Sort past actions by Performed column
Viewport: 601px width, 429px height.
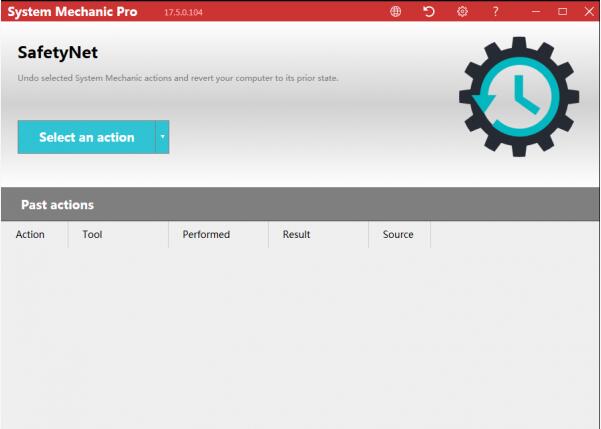point(218,234)
